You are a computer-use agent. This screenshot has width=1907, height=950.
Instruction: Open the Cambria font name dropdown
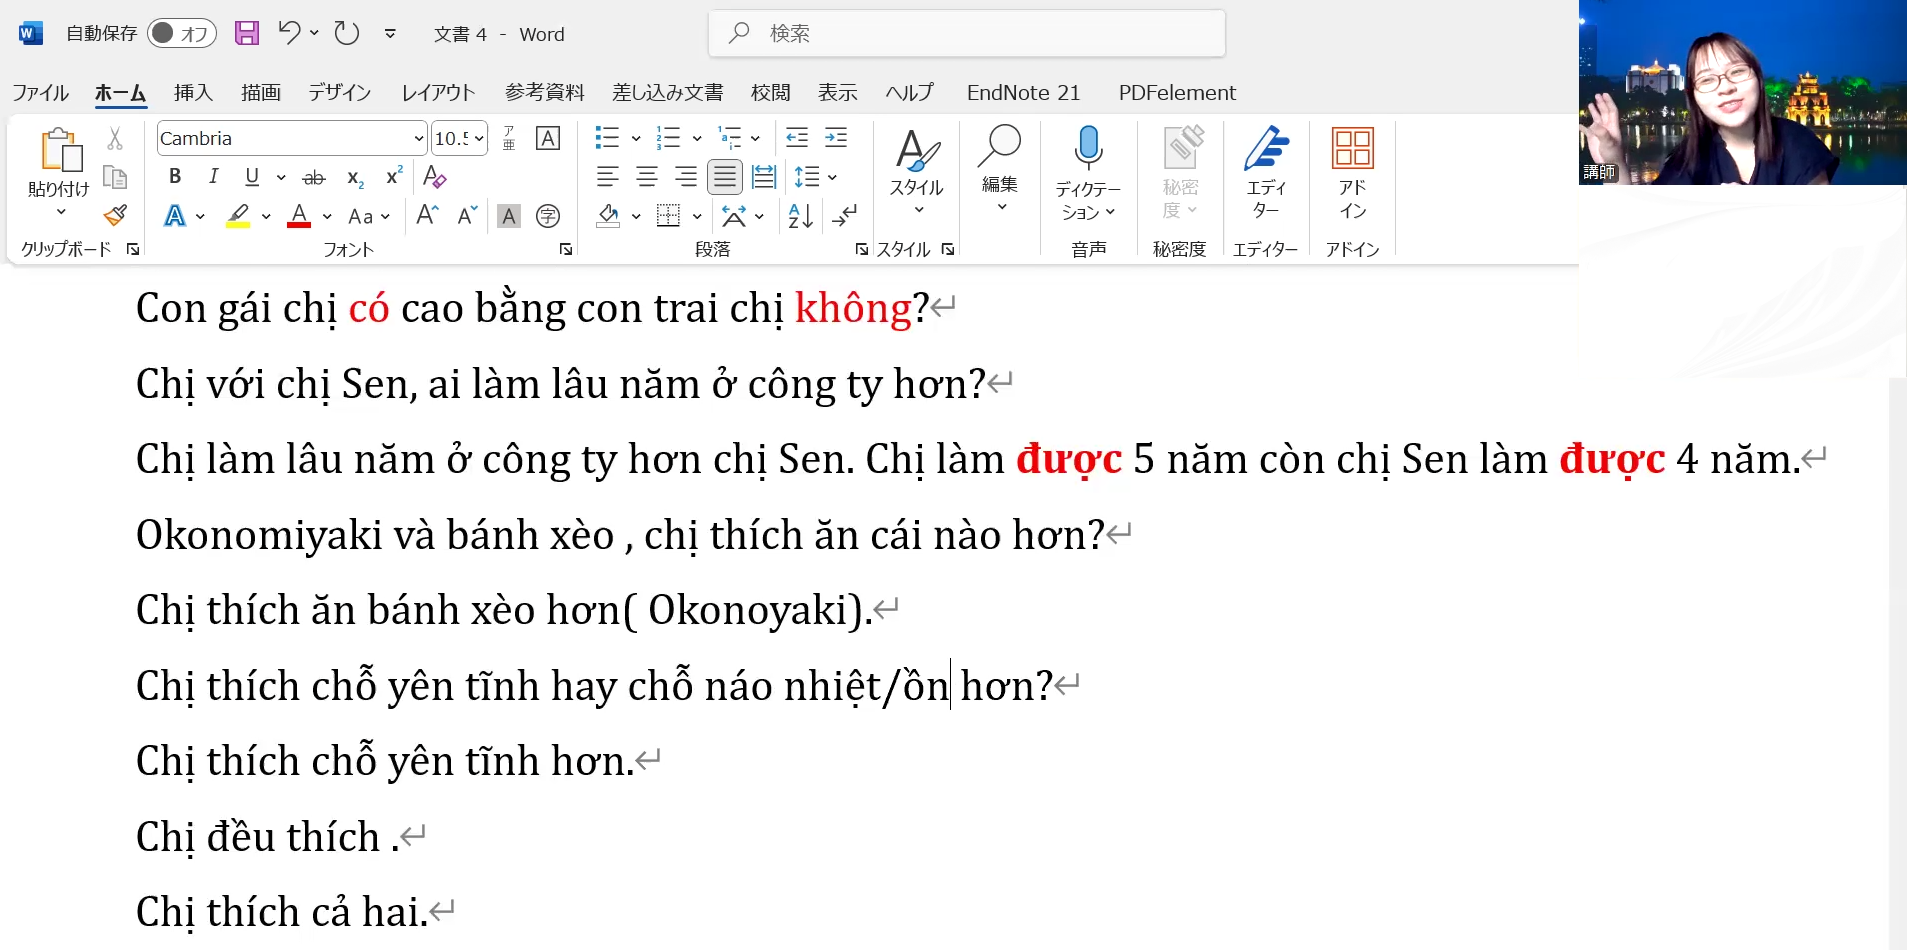coord(419,139)
